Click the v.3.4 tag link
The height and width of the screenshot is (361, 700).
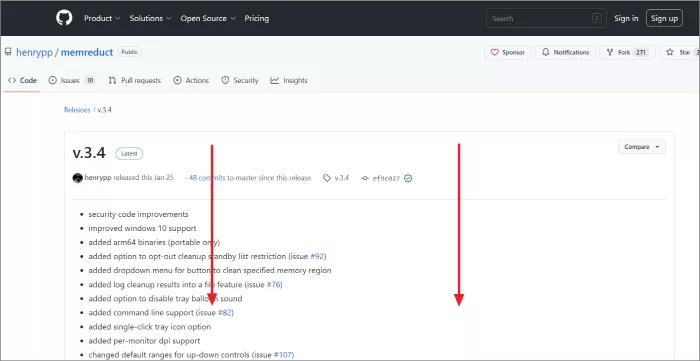336,178
